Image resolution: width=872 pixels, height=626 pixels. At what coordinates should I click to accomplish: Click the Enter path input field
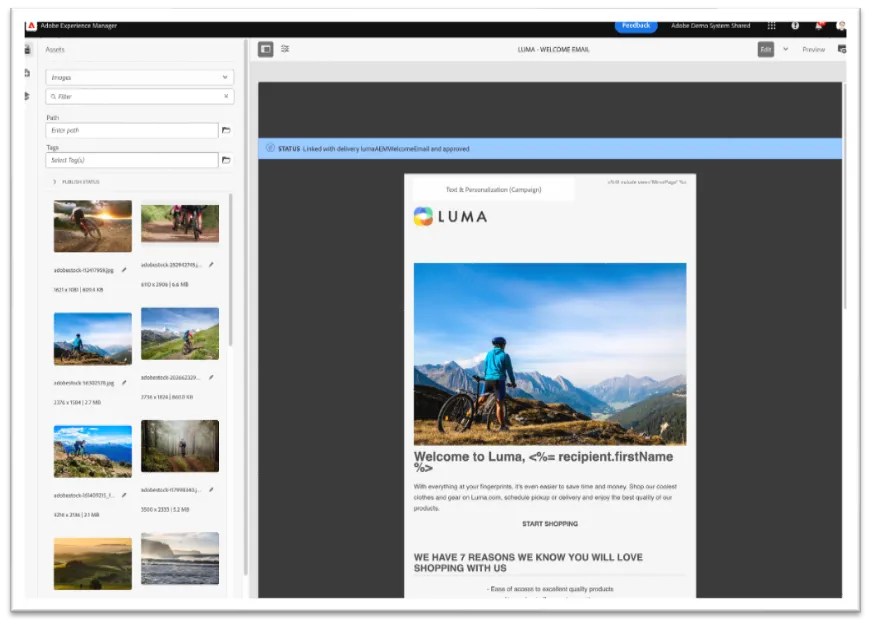click(132, 130)
